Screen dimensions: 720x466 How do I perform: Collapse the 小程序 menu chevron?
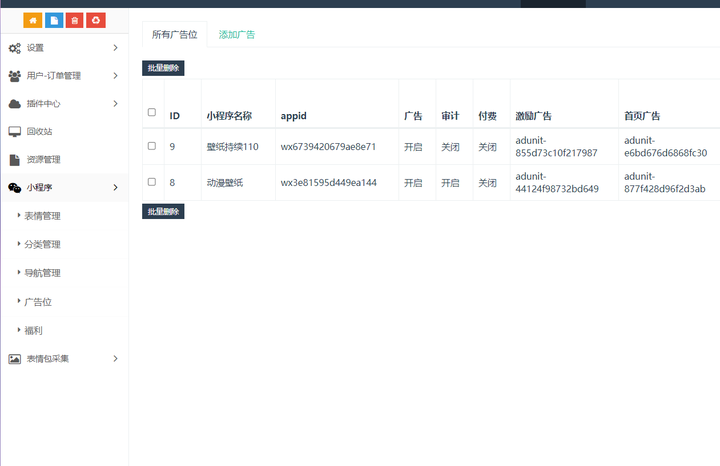[x=115, y=187]
